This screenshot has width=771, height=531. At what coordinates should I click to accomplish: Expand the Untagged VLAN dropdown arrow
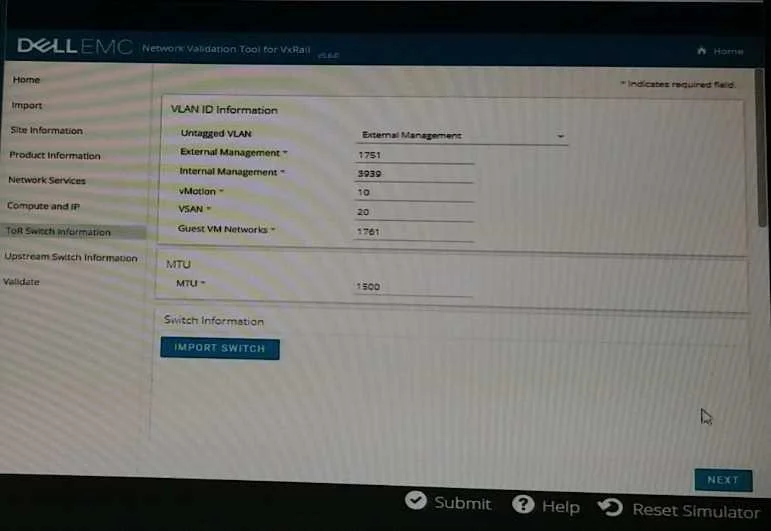tap(560, 136)
